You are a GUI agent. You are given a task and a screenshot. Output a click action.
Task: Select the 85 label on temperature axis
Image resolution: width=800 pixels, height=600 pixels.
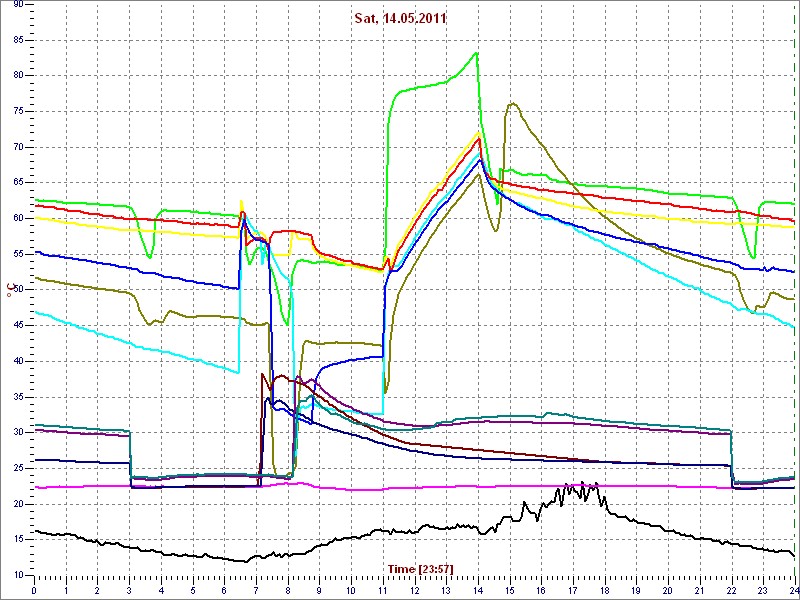16,40
